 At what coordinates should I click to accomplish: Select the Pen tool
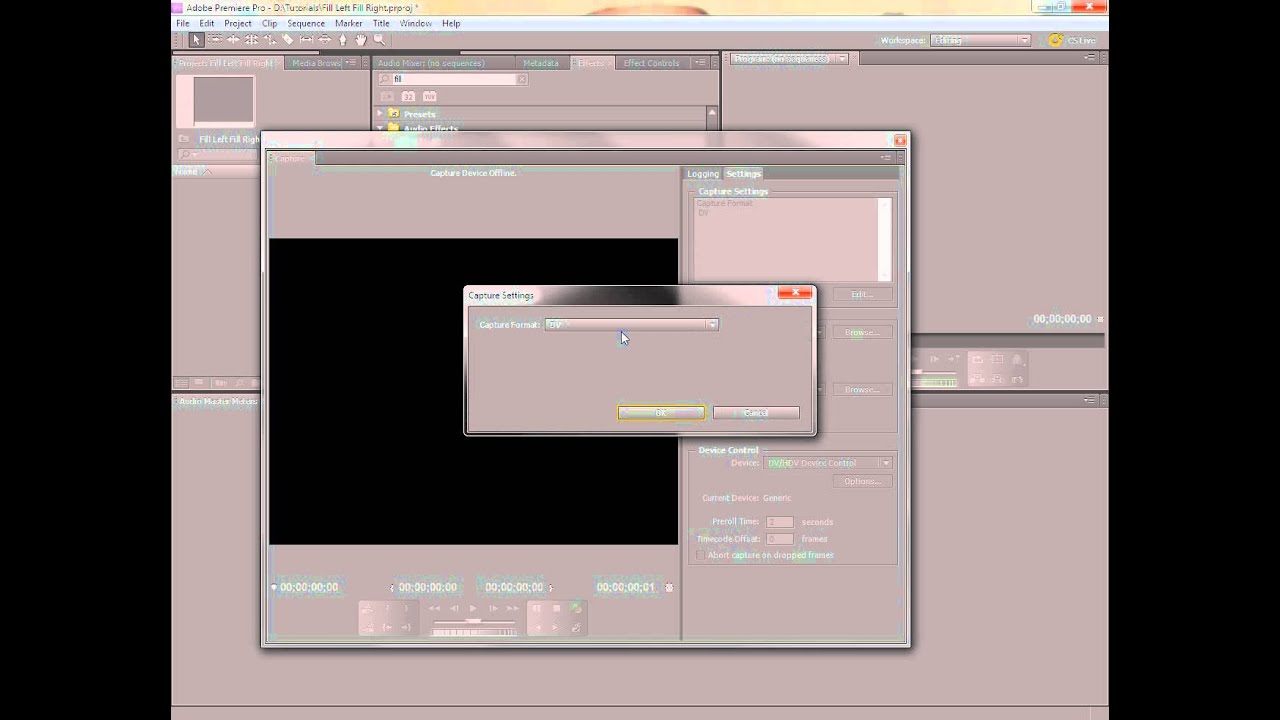click(x=343, y=40)
